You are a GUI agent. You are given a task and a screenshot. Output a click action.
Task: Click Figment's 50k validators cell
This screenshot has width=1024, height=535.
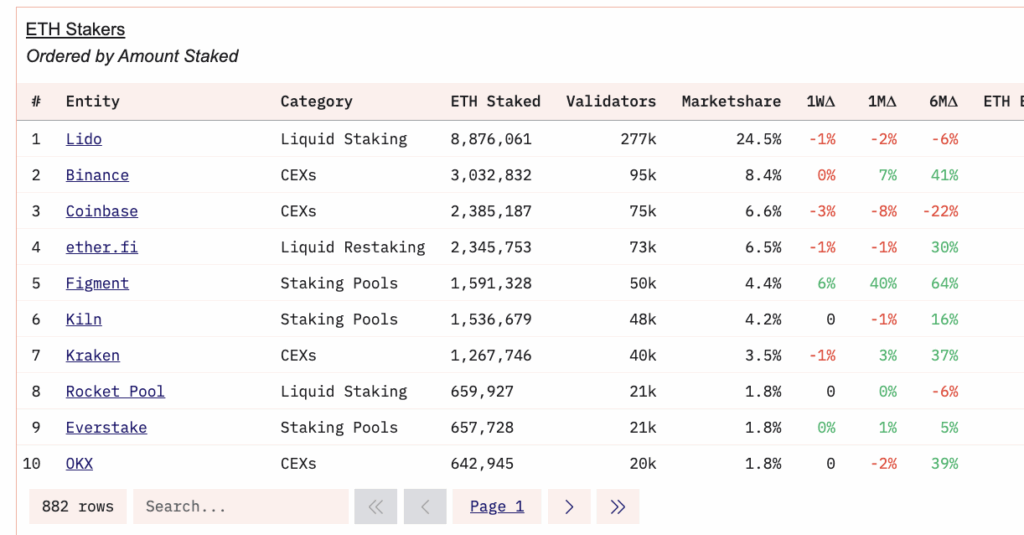(x=643, y=284)
